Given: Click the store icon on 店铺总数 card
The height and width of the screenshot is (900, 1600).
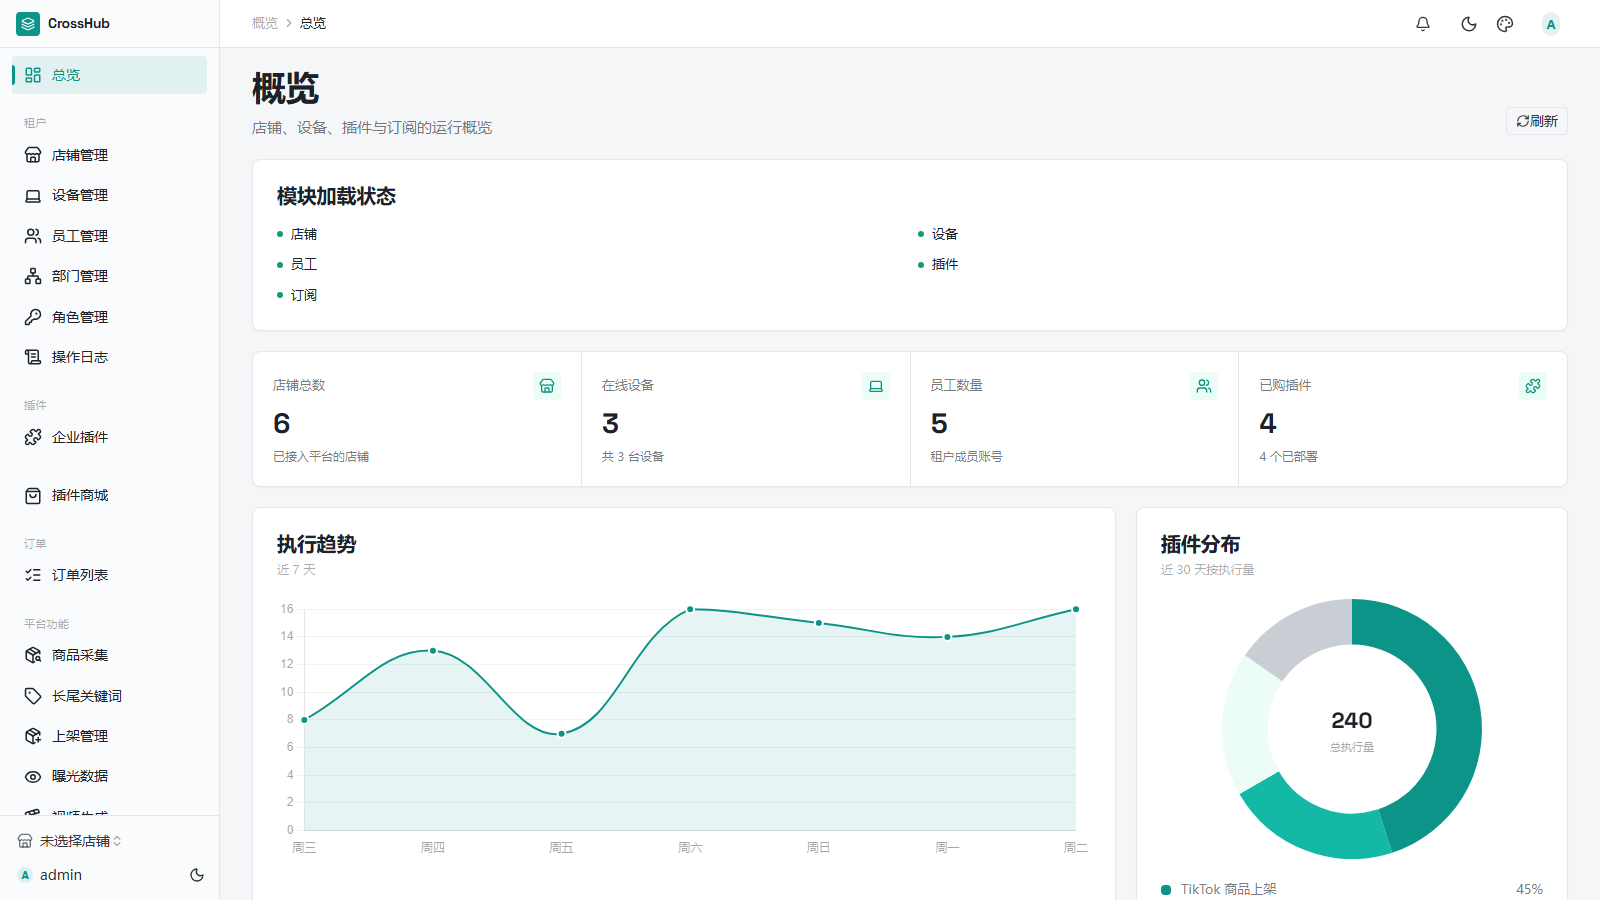Looking at the screenshot, I should tap(547, 386).
